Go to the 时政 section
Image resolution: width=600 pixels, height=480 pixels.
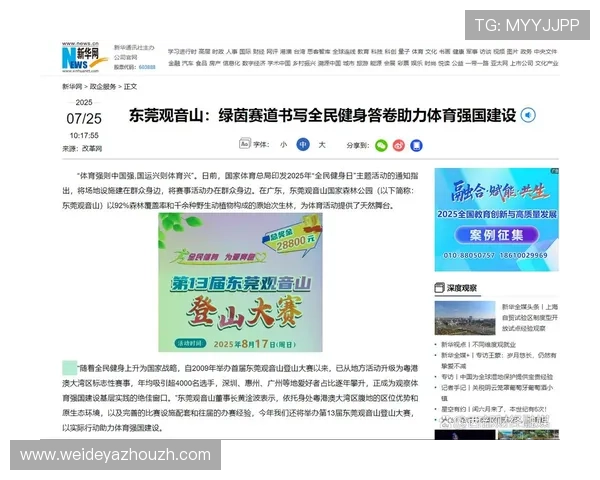pos(218,52)
